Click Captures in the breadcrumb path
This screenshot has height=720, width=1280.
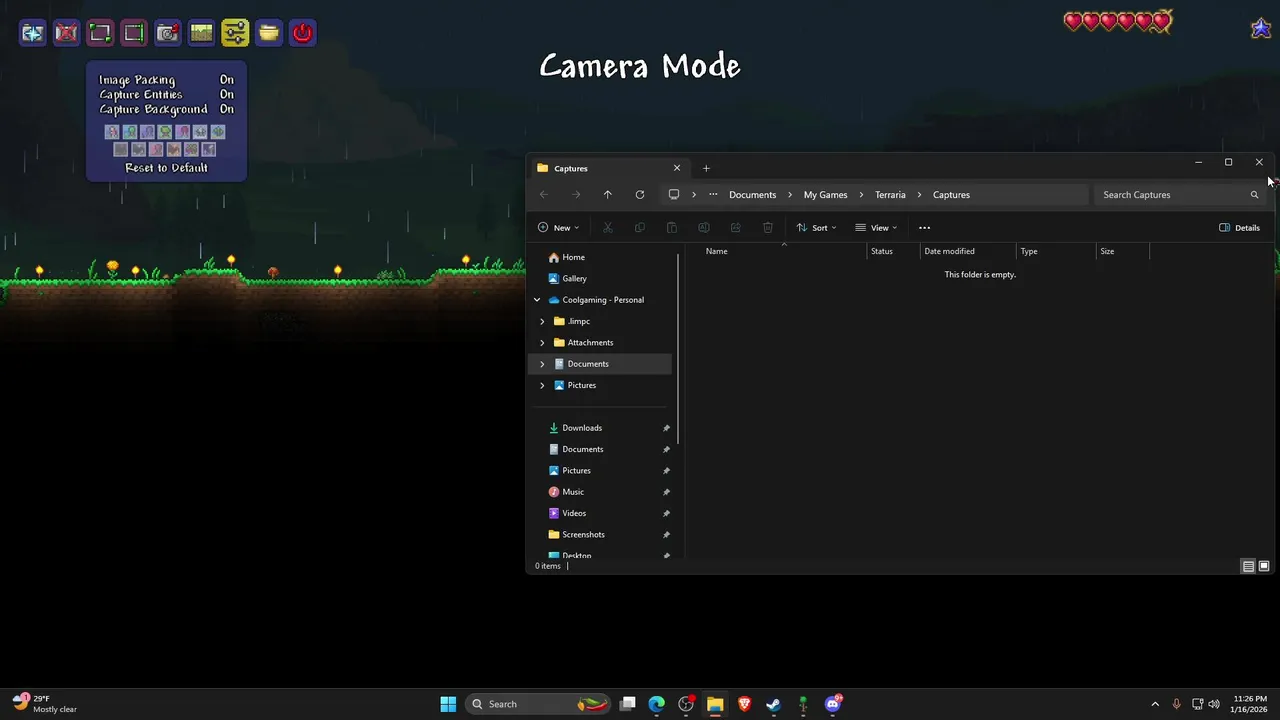[x=951, y=195]
